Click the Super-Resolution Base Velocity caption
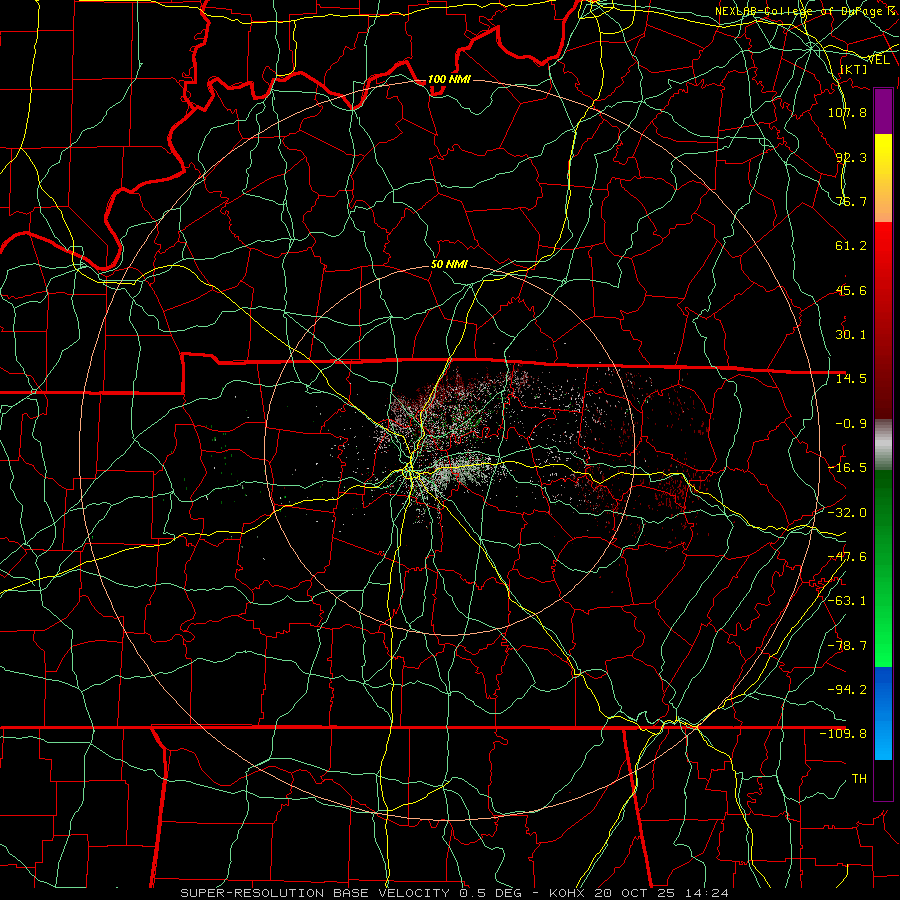Screen dimensions: 900x900 (454, 893)
